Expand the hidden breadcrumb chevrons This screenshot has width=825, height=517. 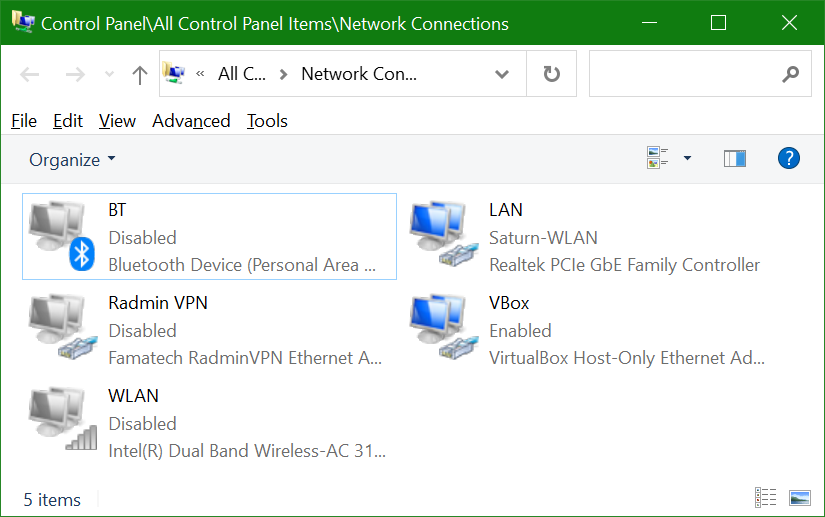pyautogui.click(x=200, y=74)
